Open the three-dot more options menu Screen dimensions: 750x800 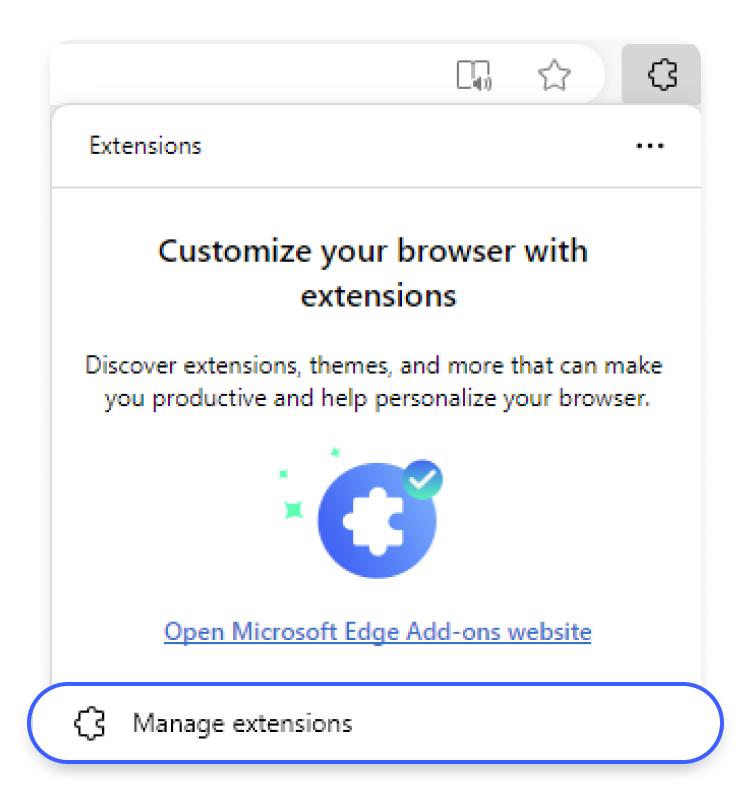(649, 146)
